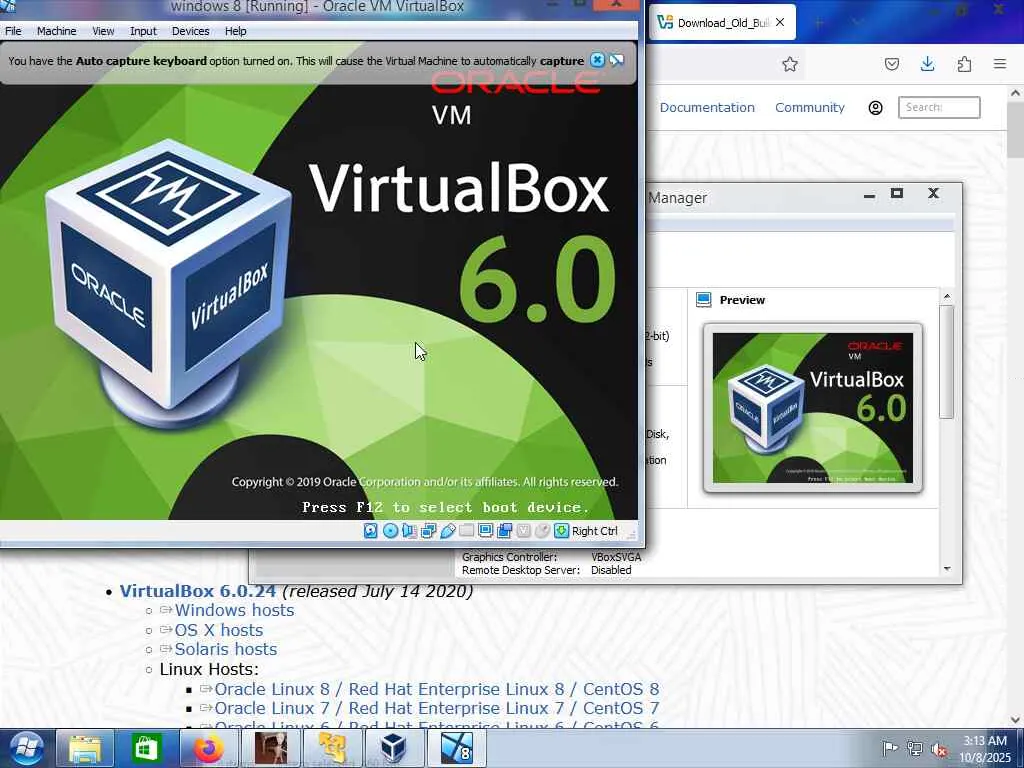Image resolution: width=1024 pixels, height=768 pixels.
Task: Open the green Store app on taskbar
Action: click(x=146, y=748)
